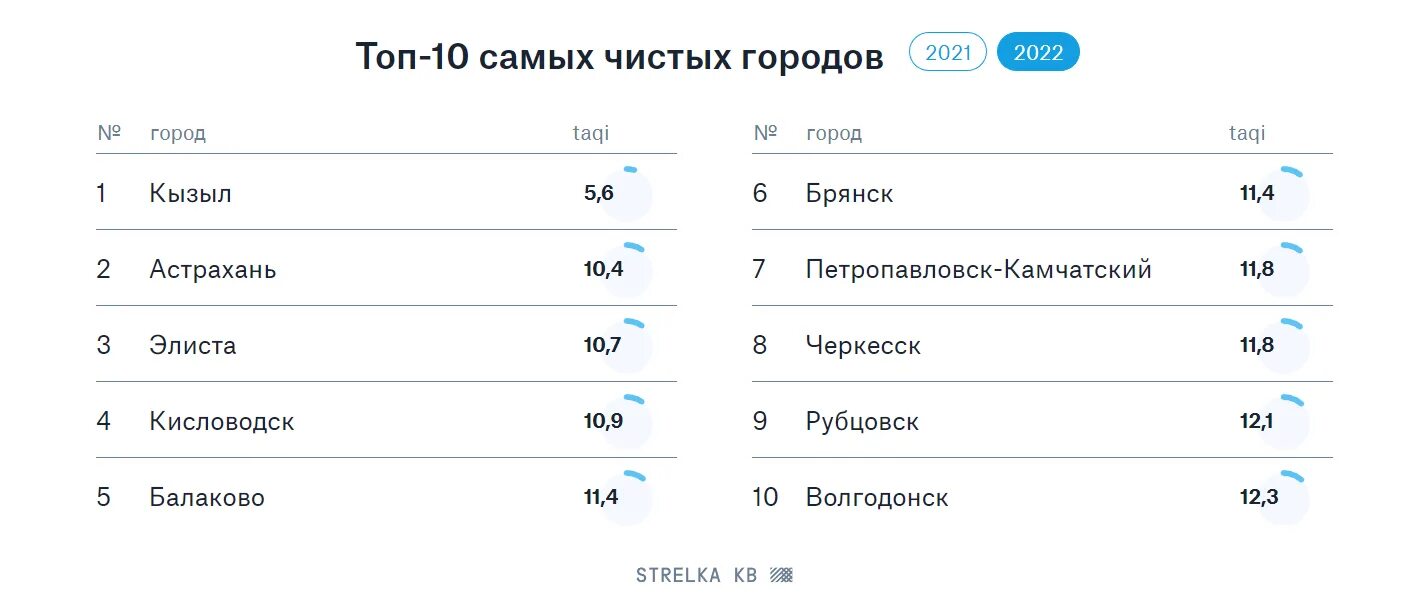Select the 2022 year tab
1422x615 pixels.
(x=1038, y=53)
